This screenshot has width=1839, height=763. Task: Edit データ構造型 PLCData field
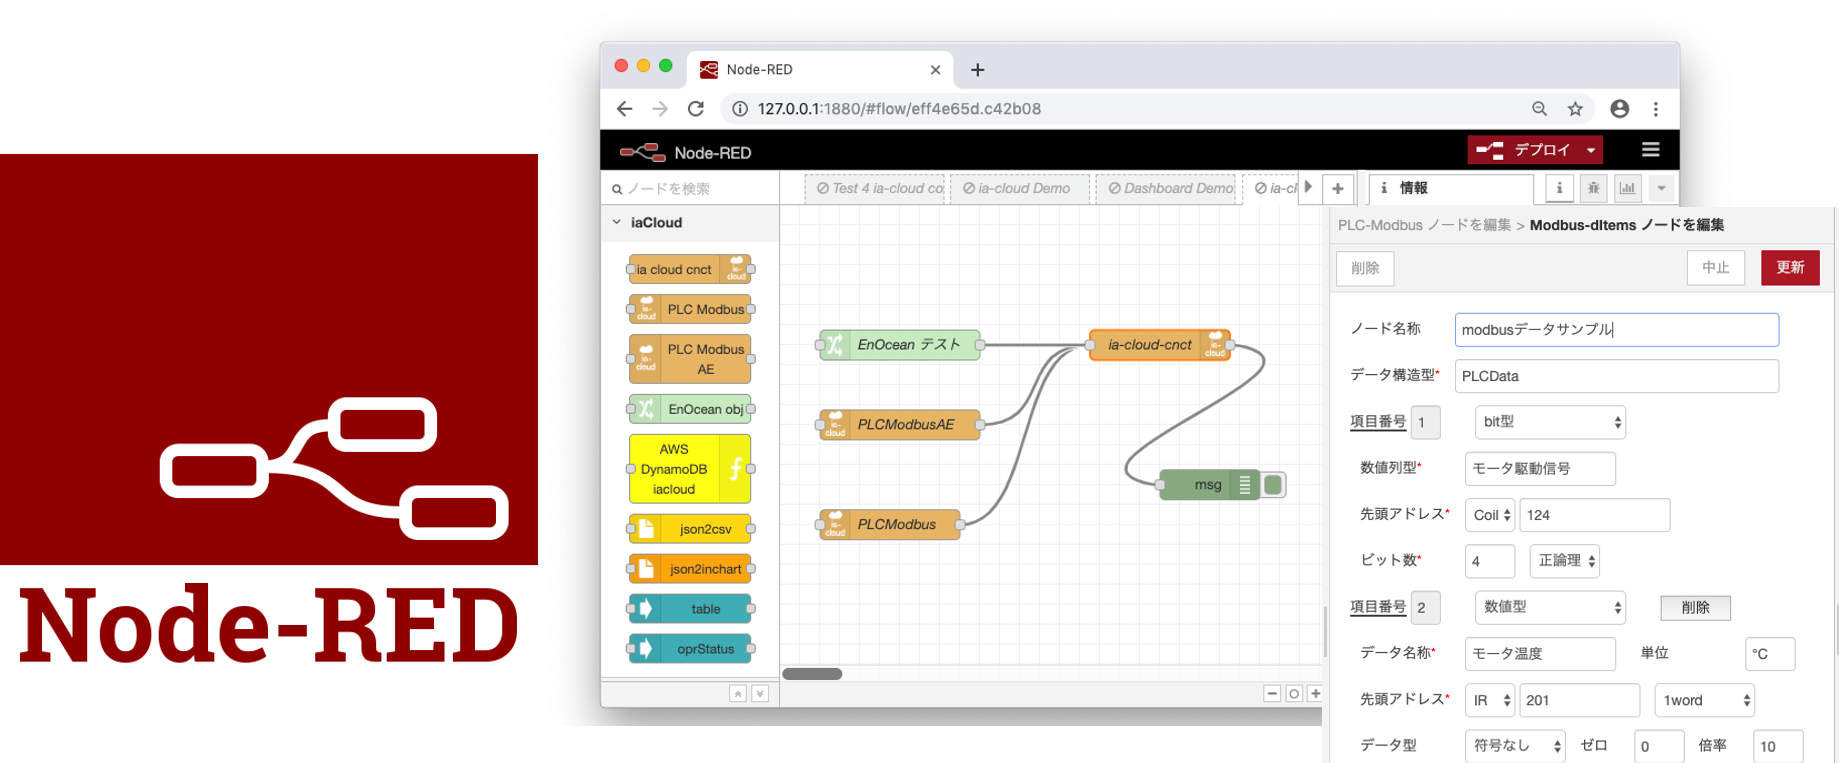click(x=1617, y=376)
